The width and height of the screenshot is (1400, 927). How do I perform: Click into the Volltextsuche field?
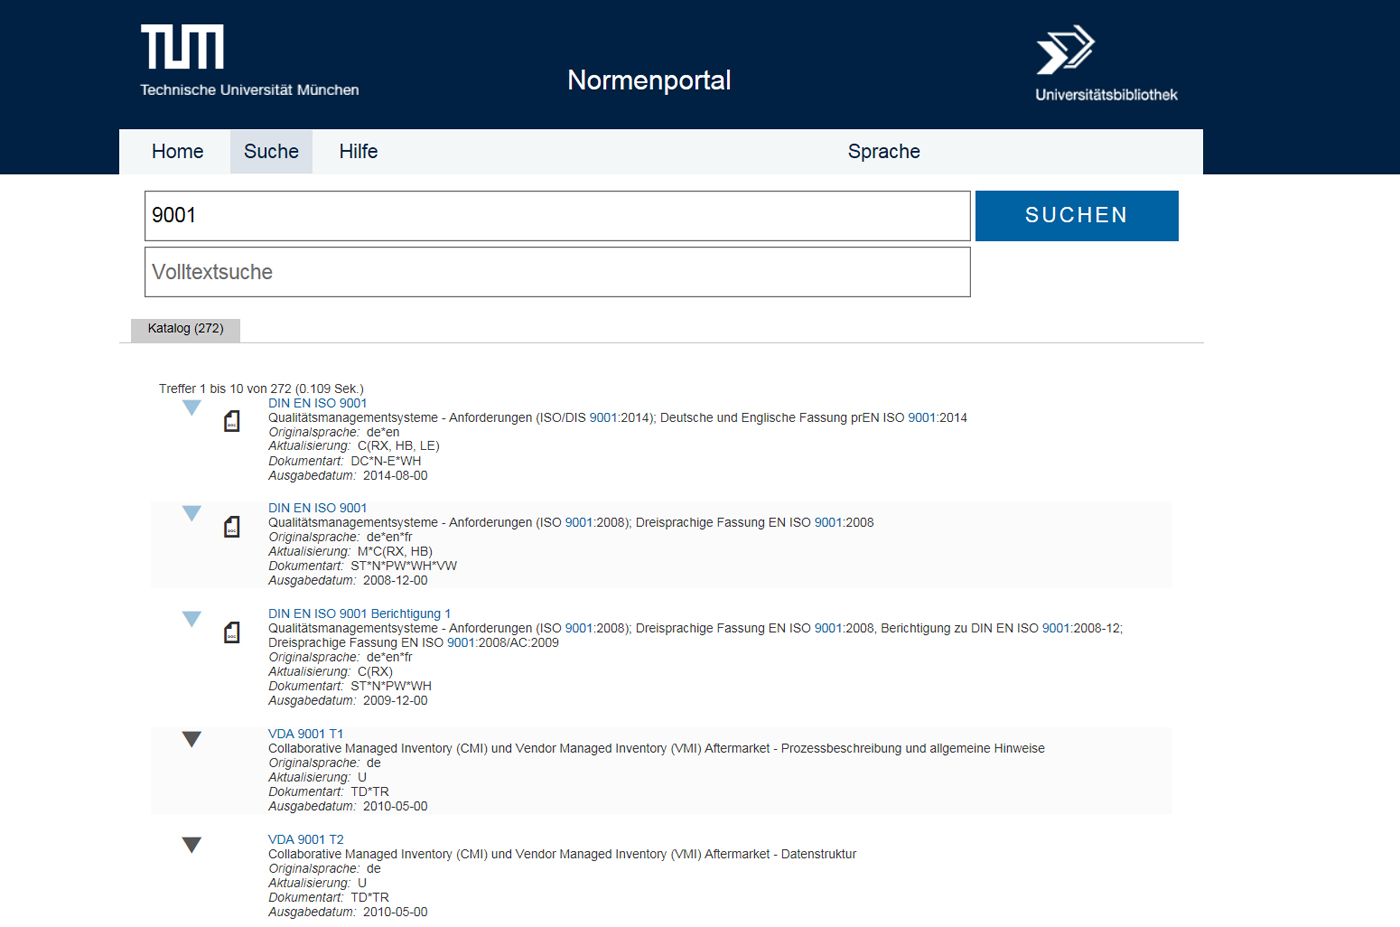(557, 272)
